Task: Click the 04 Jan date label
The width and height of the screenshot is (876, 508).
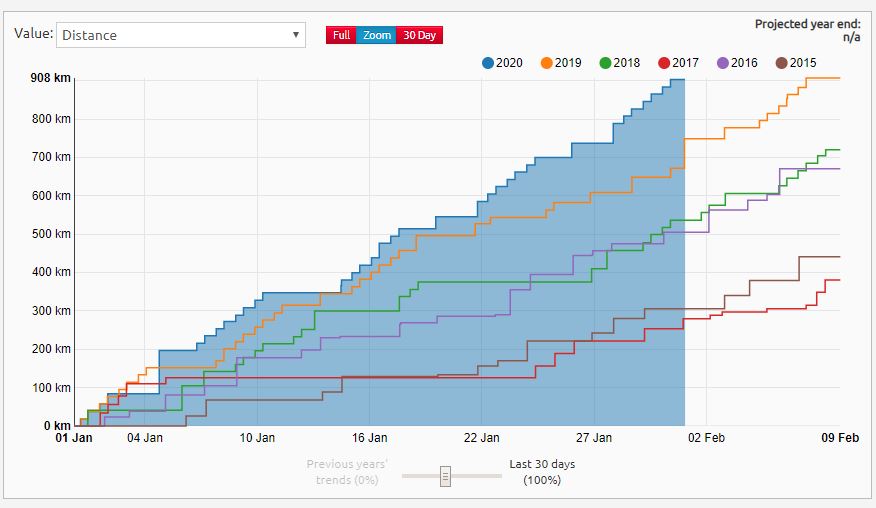Action: (145, 438)
